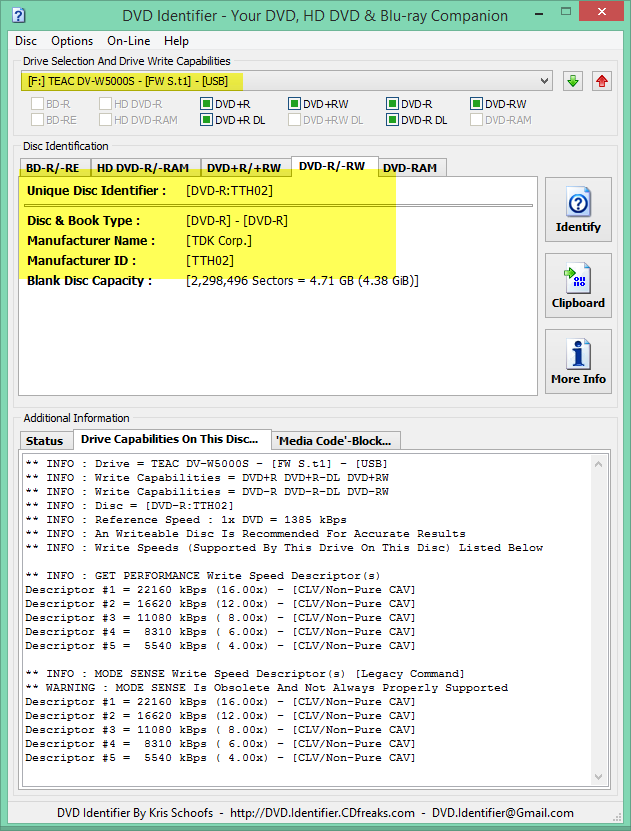Click the DVD.Identifier.CDfreaks.com link
631x831 pixels.
pos(322,813)
